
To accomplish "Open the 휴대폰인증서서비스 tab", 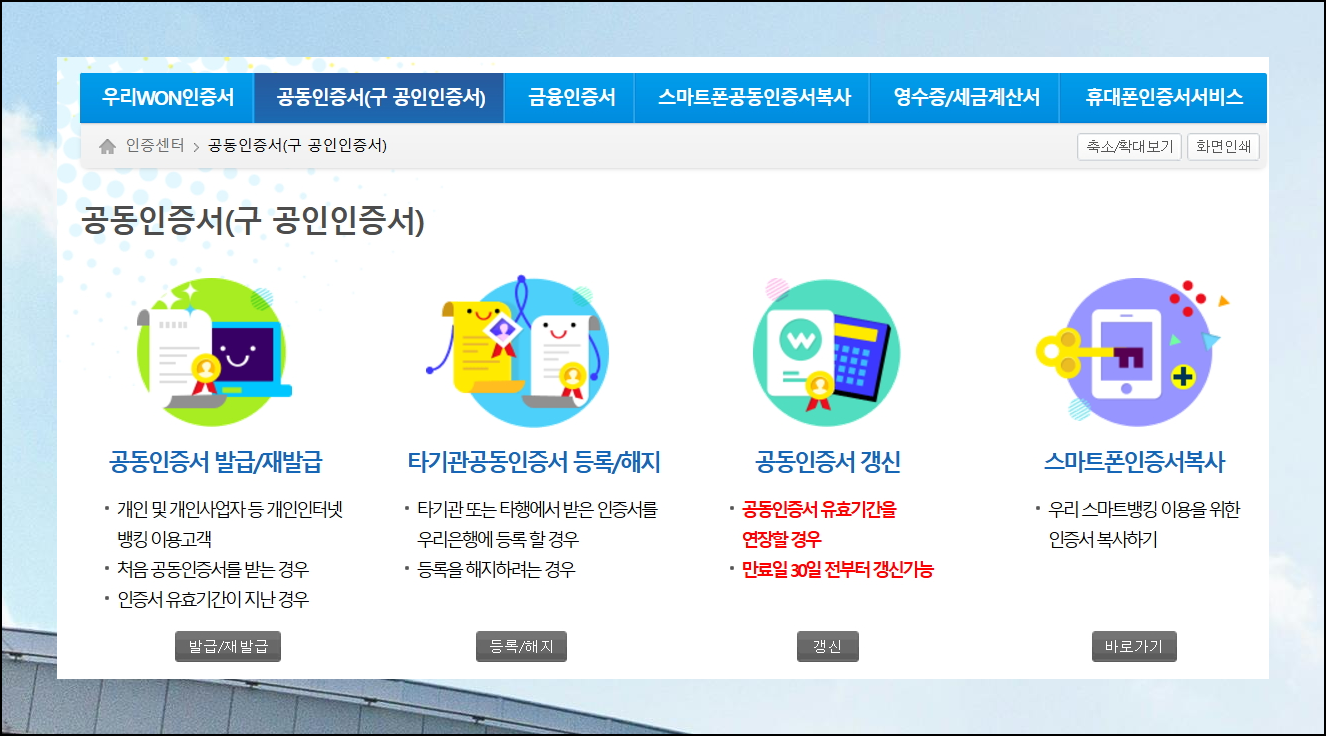I will [1163, 98].
